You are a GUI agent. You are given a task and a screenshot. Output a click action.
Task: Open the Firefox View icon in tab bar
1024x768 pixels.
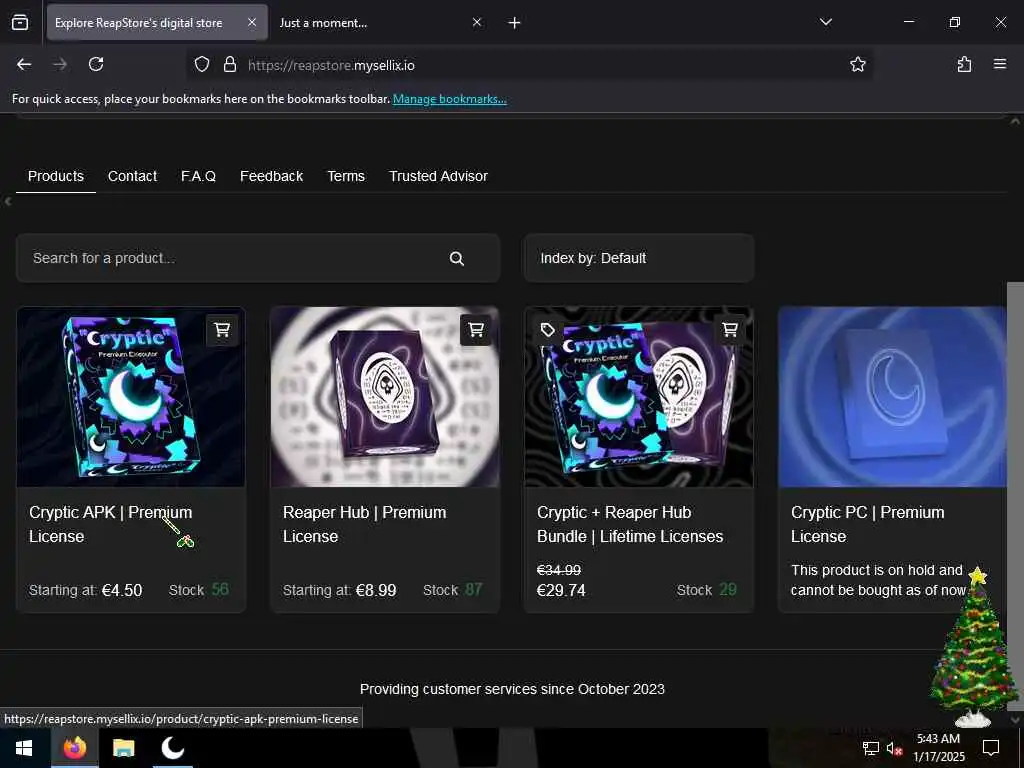[x=20, y=23]
